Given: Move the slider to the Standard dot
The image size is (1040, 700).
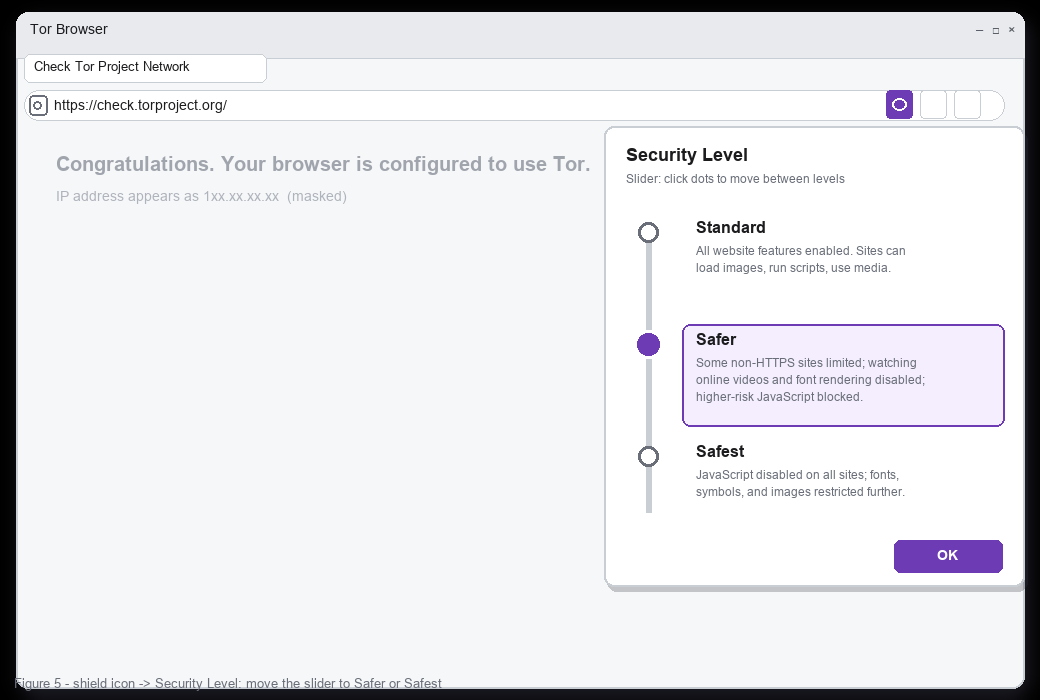Looking at the screenshot, I should click(648, 232).
